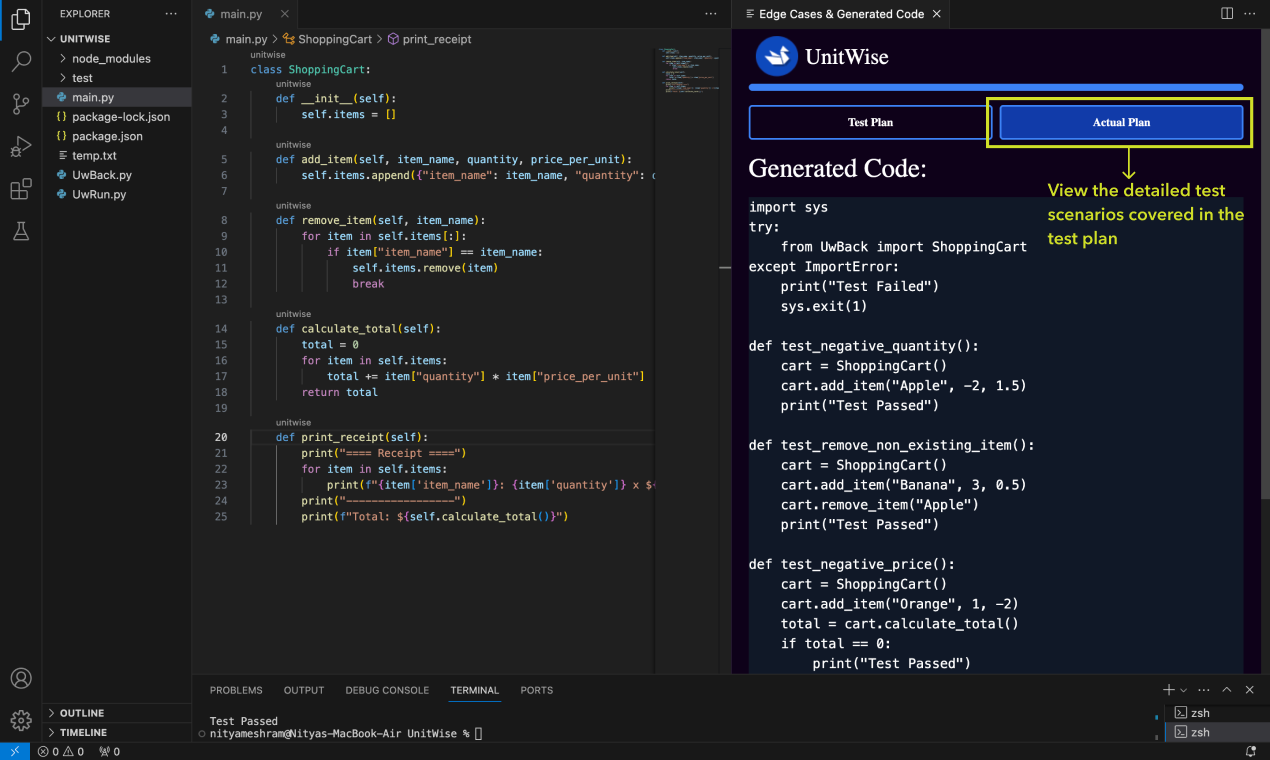Click the 'class ShoppingCart:' code line

pos(310,70)
